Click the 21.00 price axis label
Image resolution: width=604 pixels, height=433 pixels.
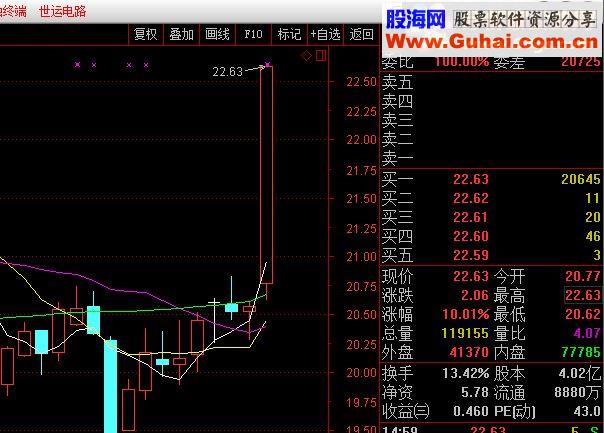(361, 257)
